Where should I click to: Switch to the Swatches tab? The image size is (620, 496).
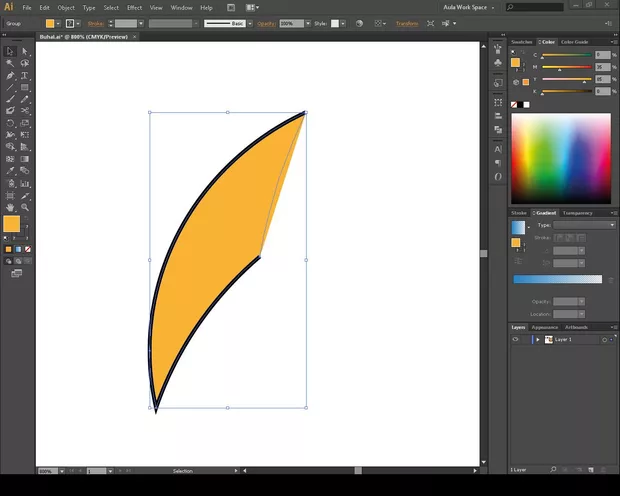[x=522, y=42]
